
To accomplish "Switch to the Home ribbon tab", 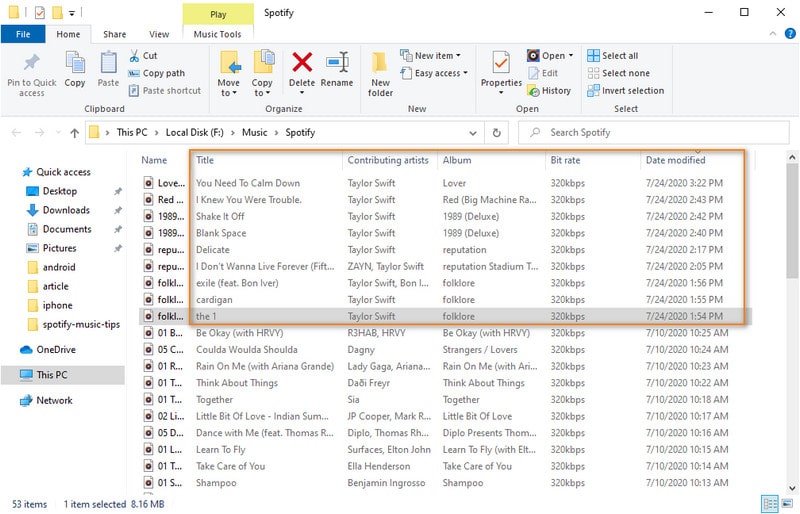I will (x=68, y=34).
